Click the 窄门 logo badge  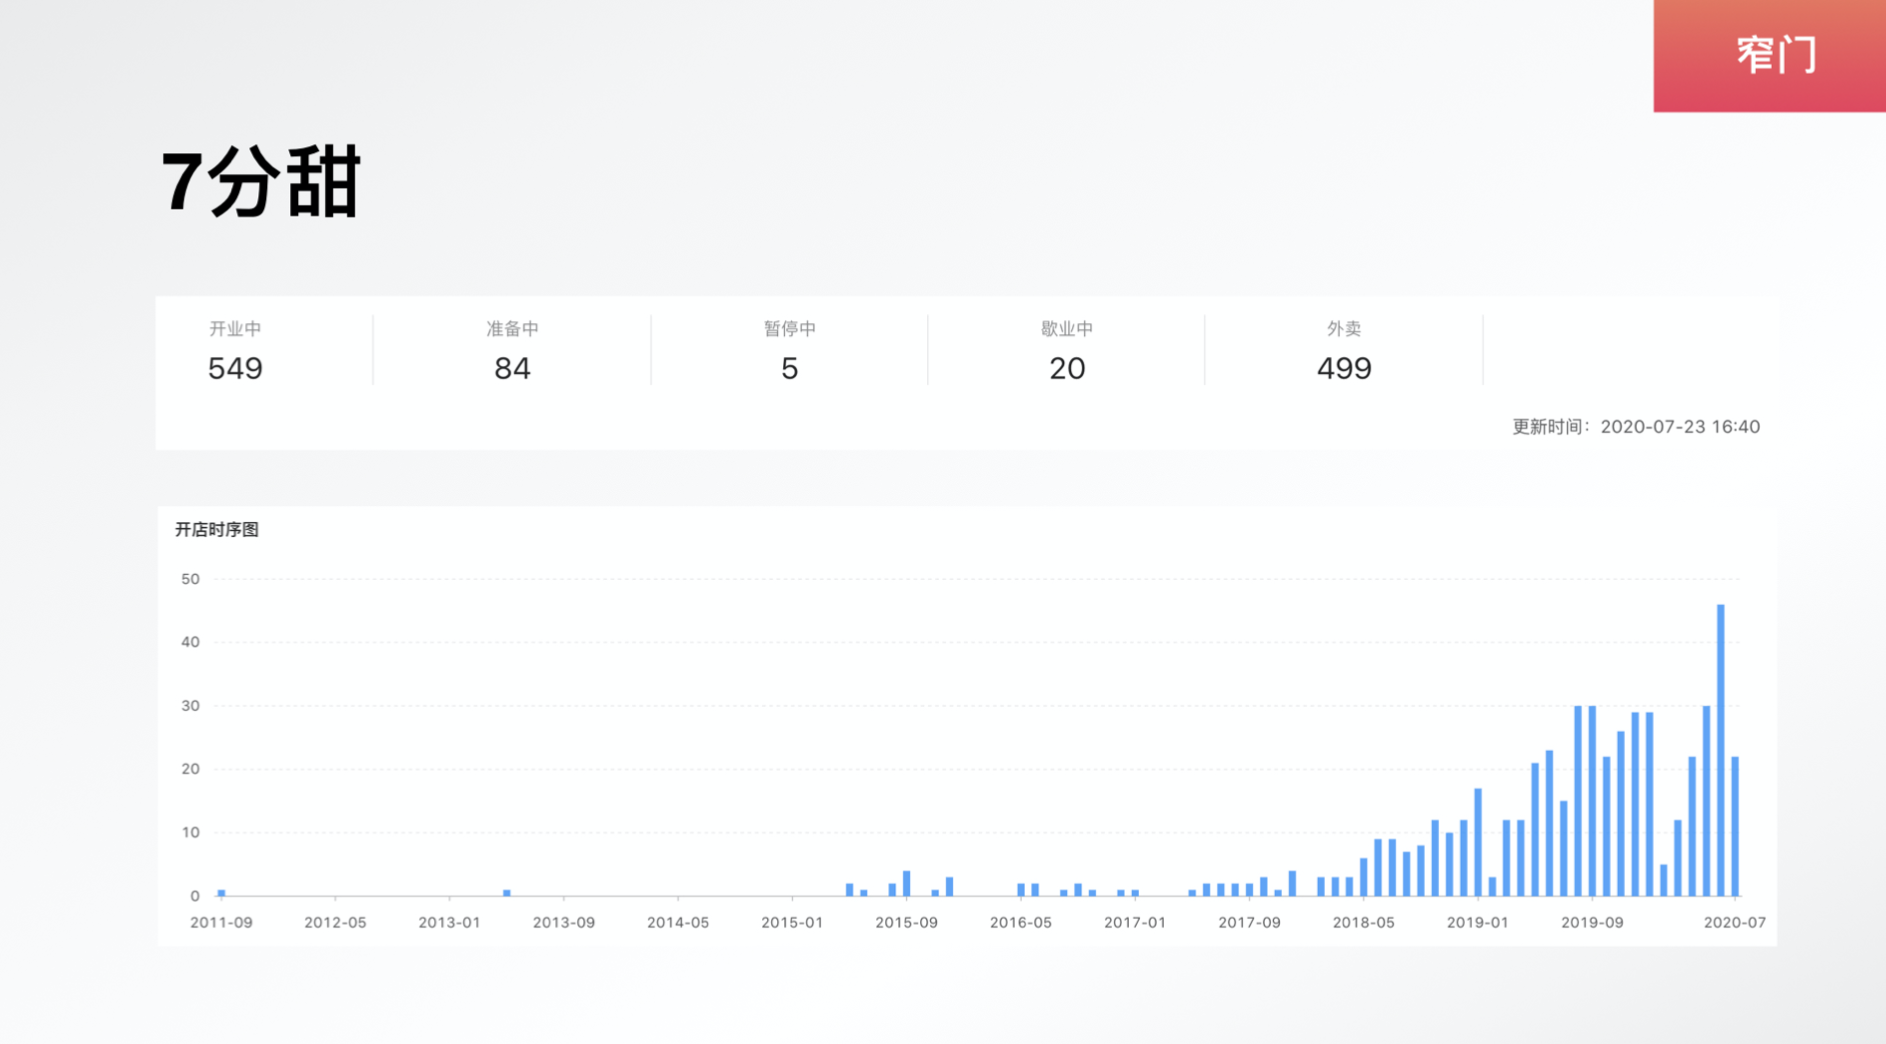[1769, 55]
